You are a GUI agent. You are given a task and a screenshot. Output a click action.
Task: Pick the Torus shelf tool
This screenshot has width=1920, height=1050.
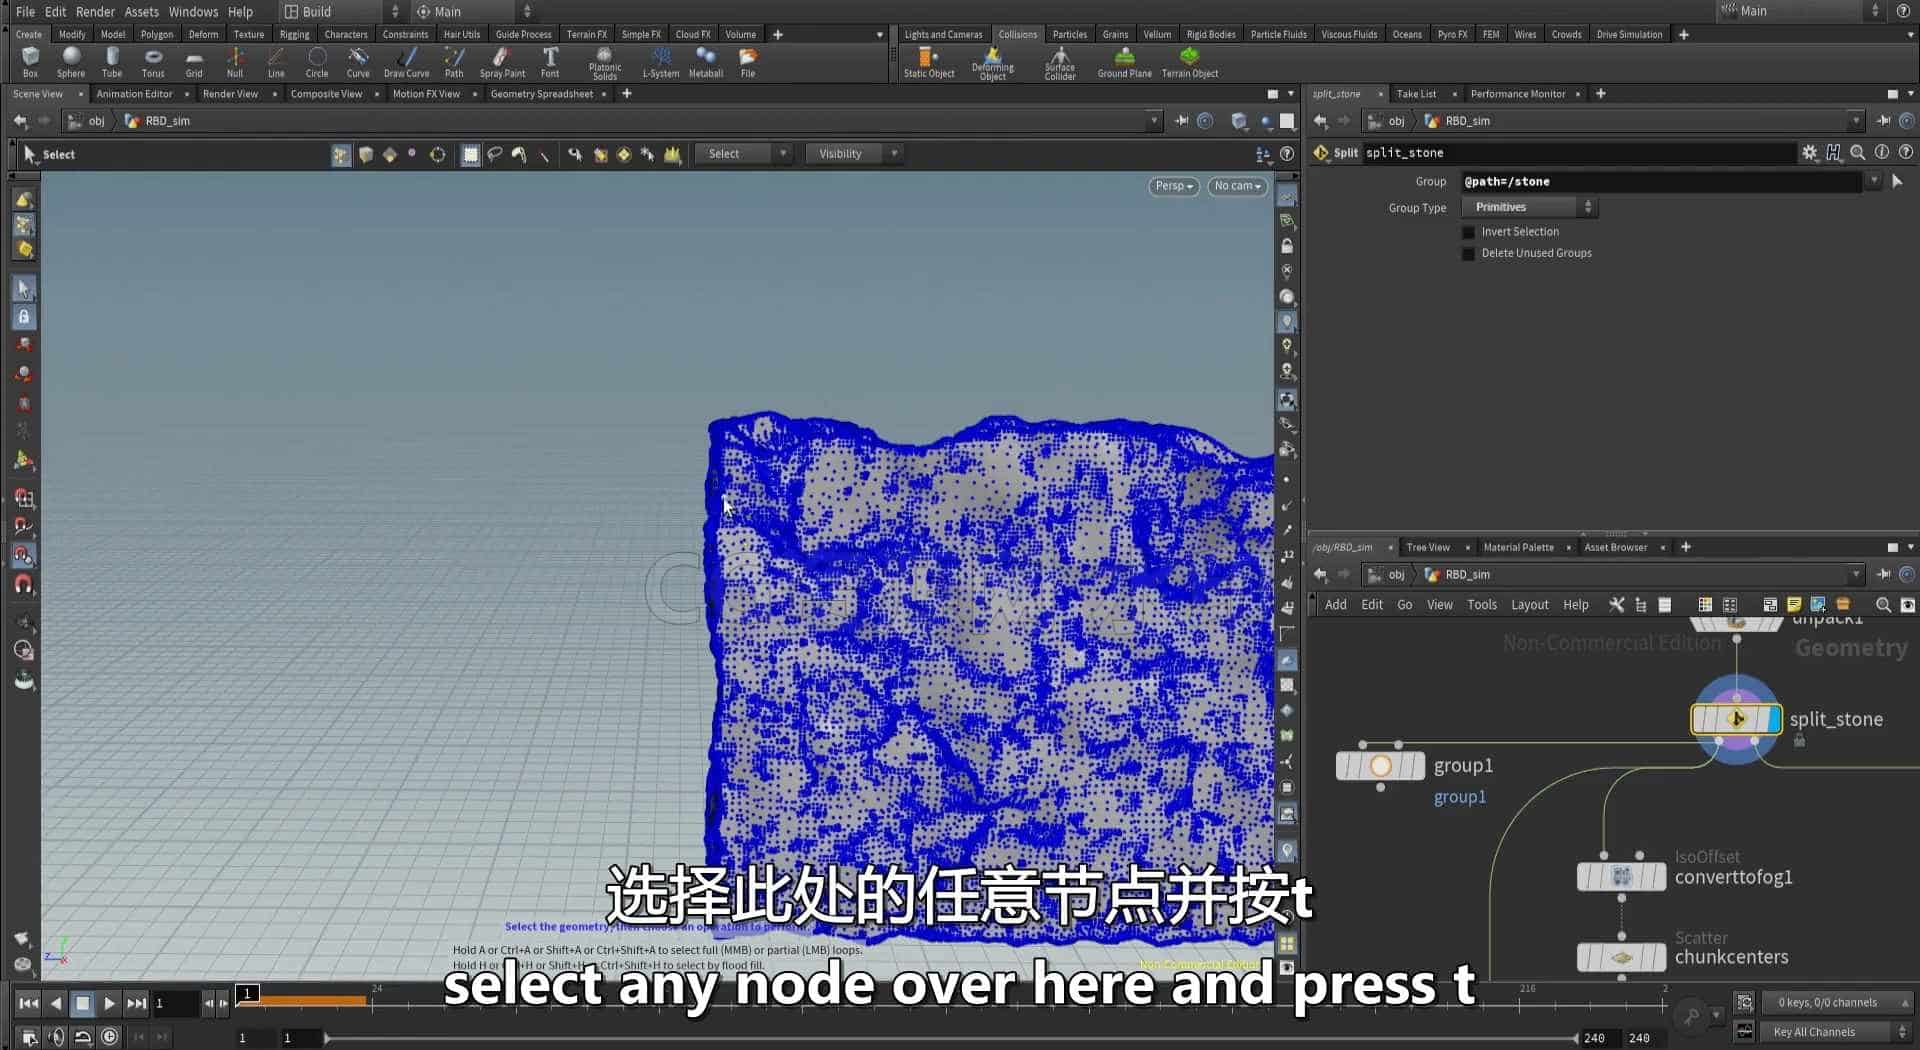pos(153,62)
